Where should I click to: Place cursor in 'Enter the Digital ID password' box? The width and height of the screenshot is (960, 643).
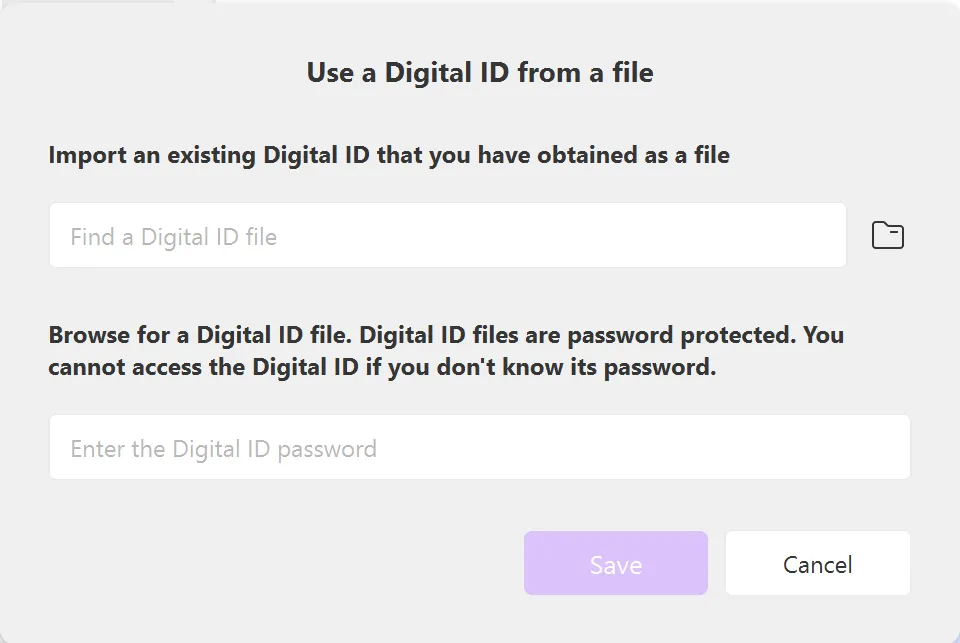click(x=479, y=448)
